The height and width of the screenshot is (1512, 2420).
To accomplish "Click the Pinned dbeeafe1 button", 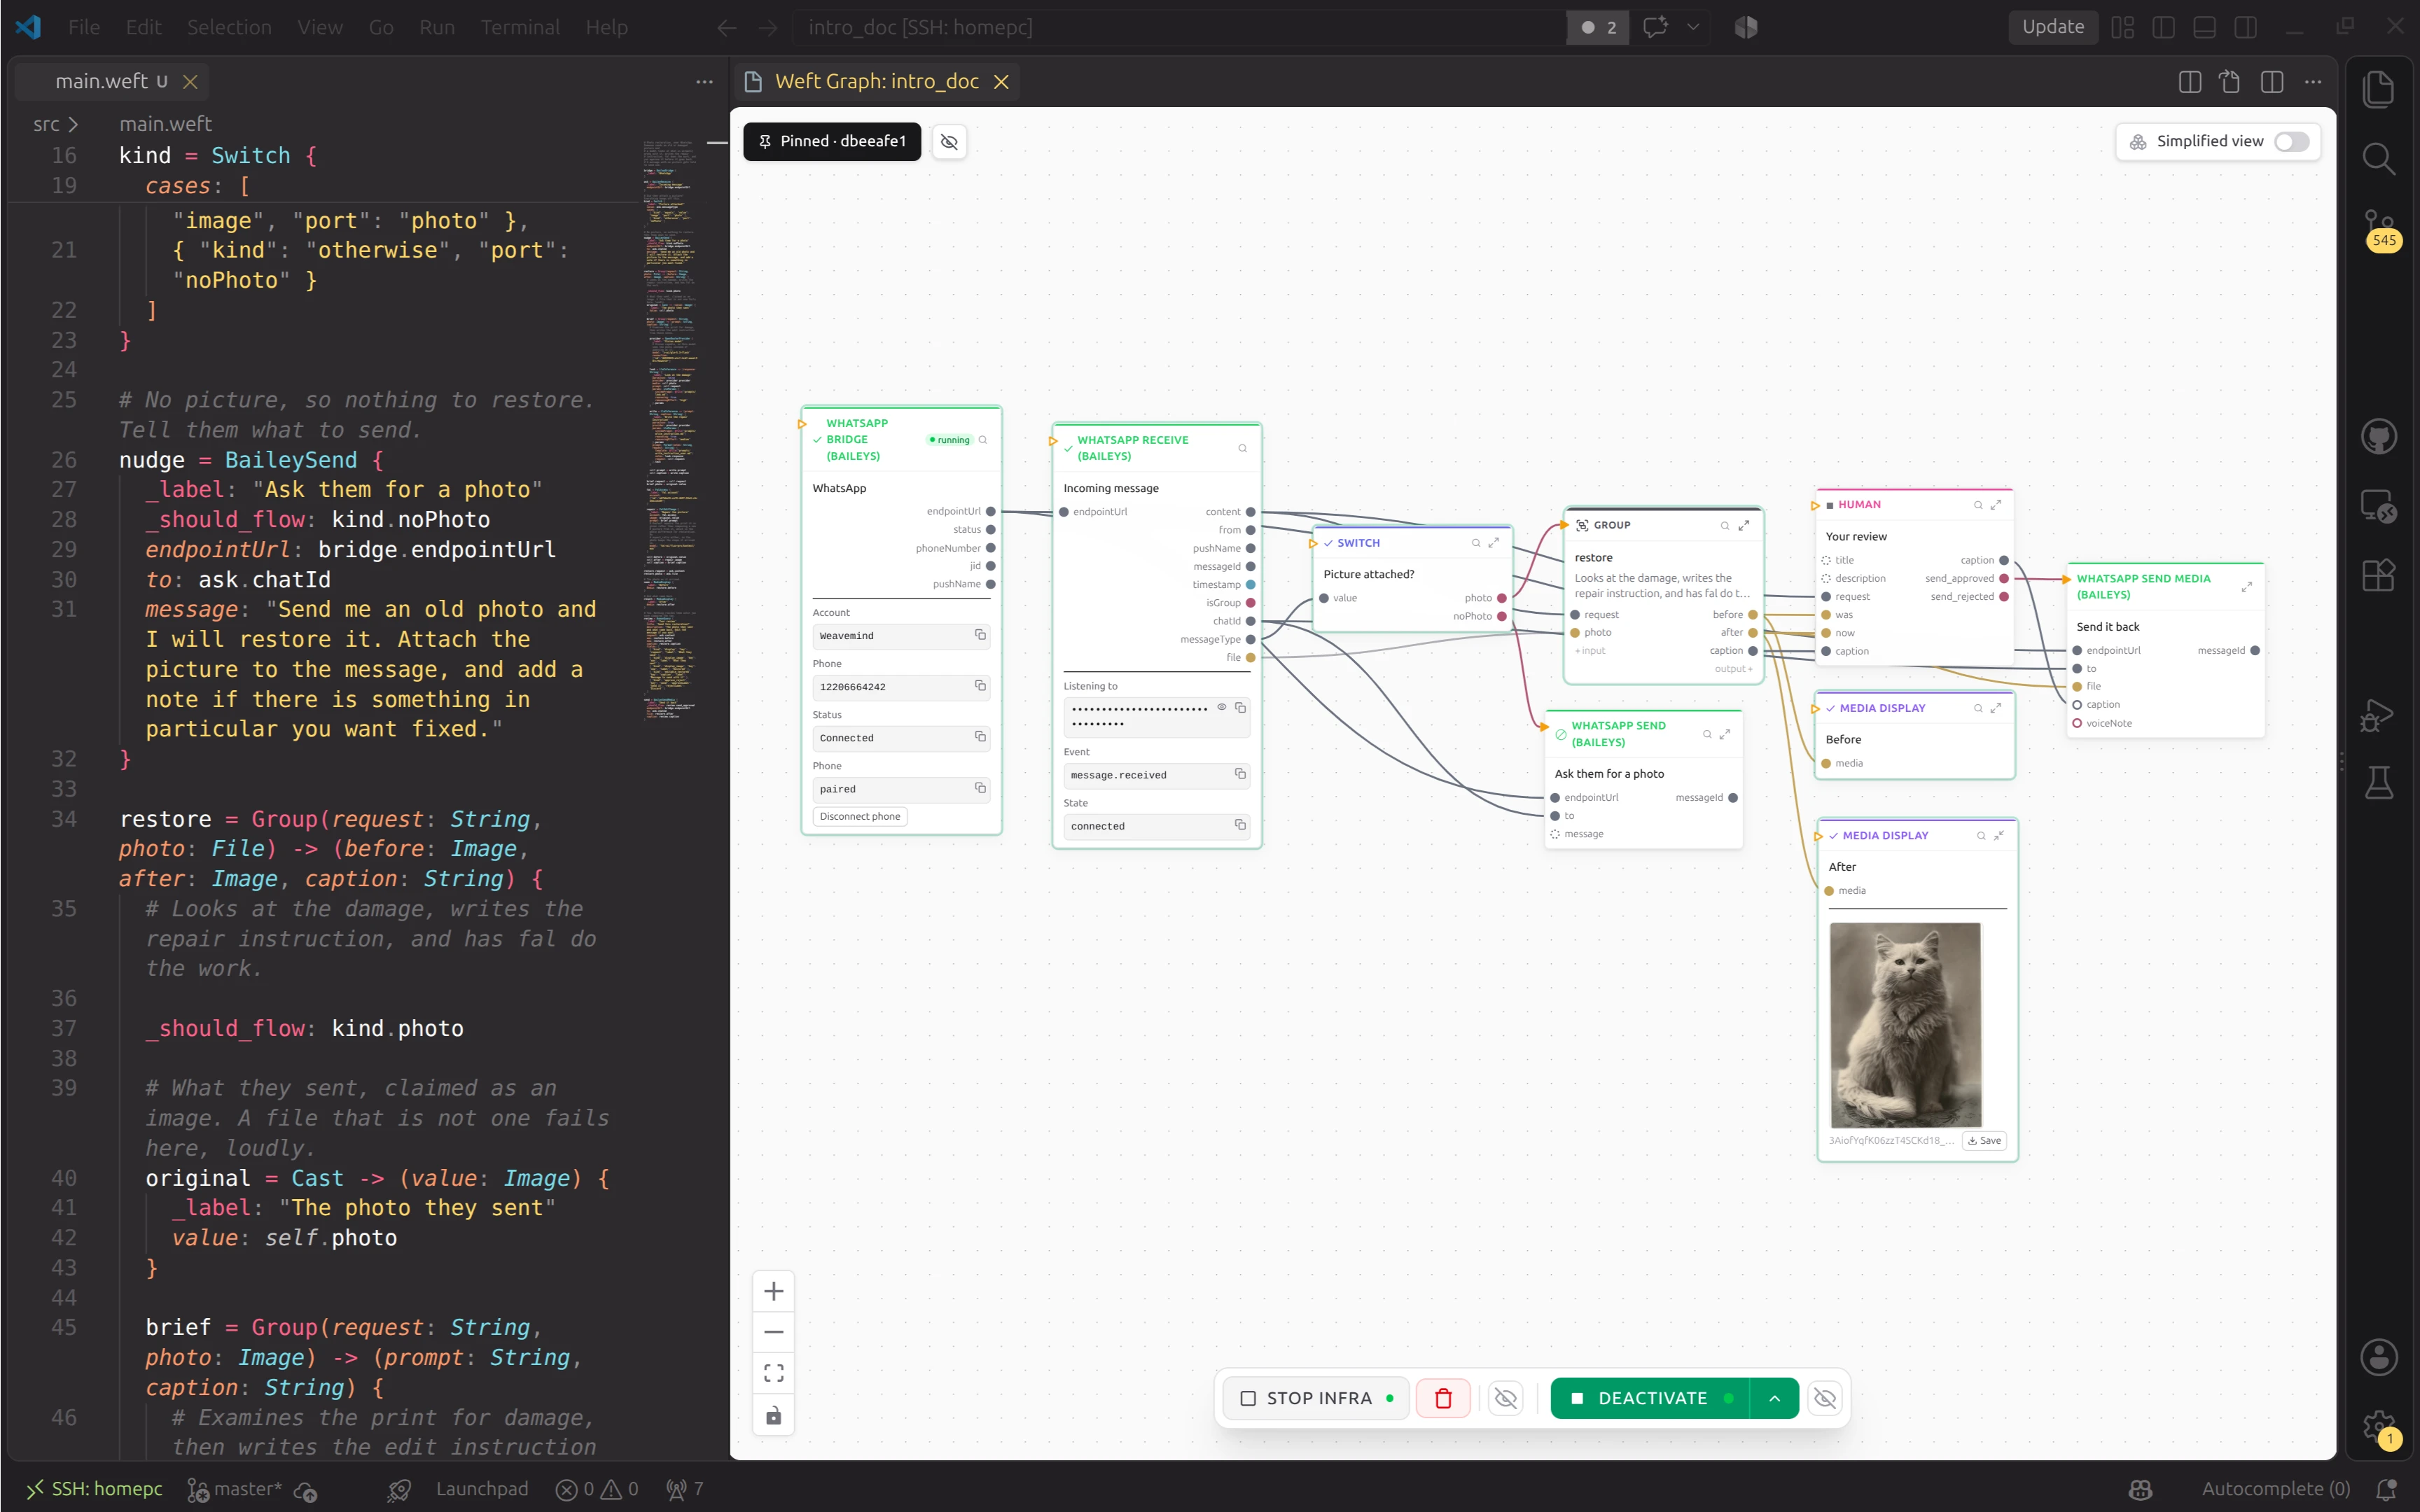I will pyautogui.click(x=832, y=141).
